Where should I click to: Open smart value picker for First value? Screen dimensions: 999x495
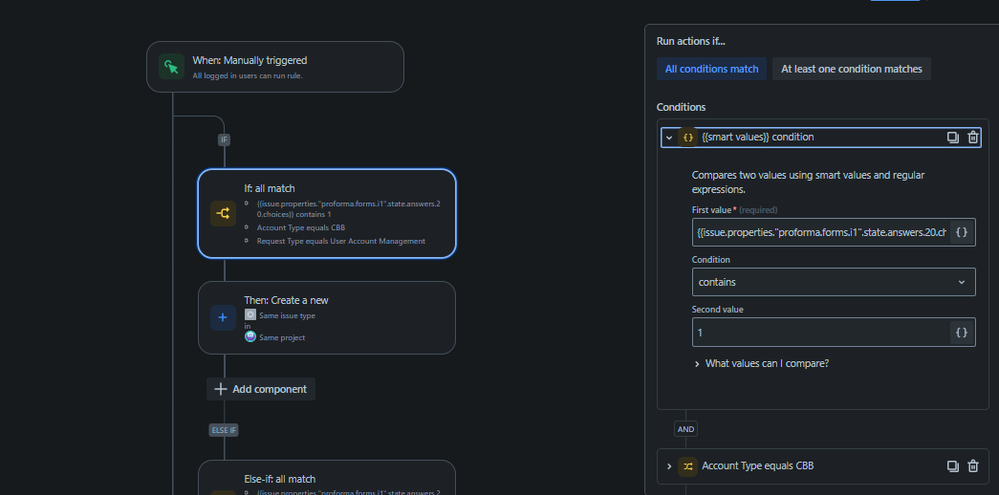tap(962, 233)
